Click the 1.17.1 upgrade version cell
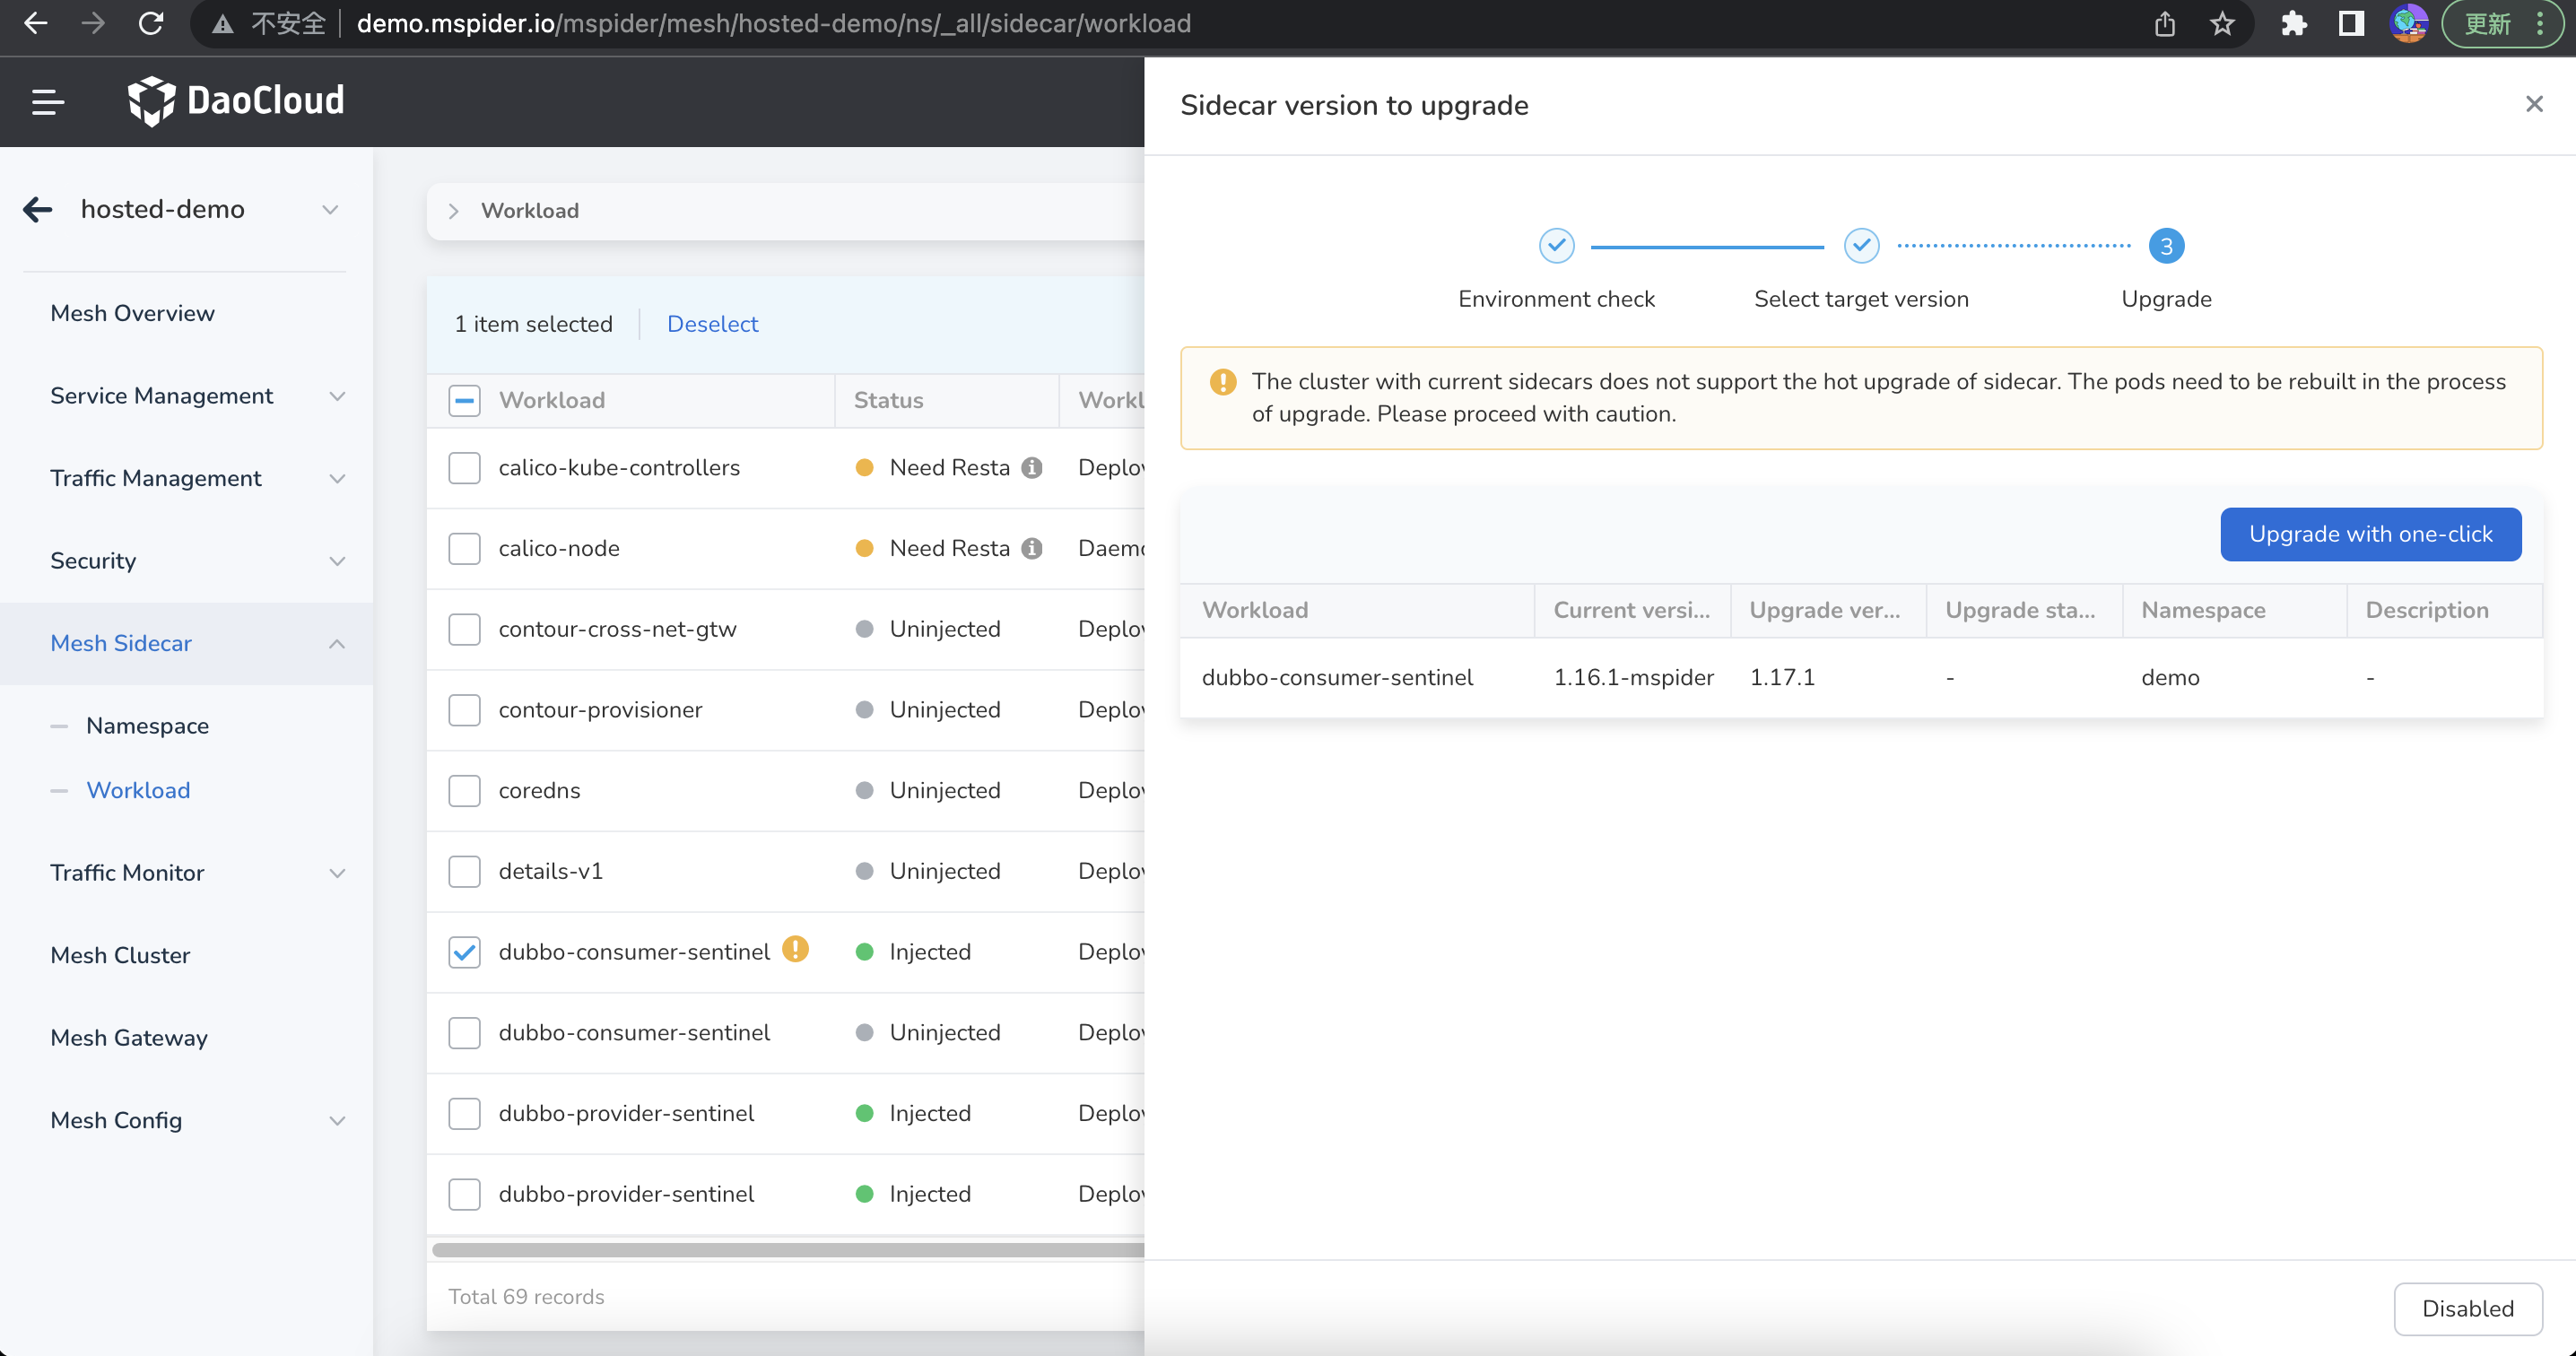2576x1356 pixels. [1781, 678]
